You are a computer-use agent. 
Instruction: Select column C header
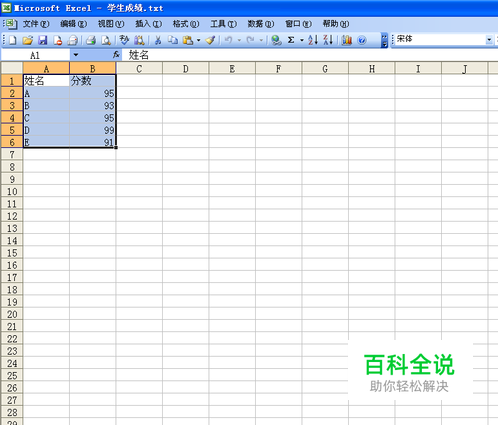pyautogui.click(x=139, y=69)
